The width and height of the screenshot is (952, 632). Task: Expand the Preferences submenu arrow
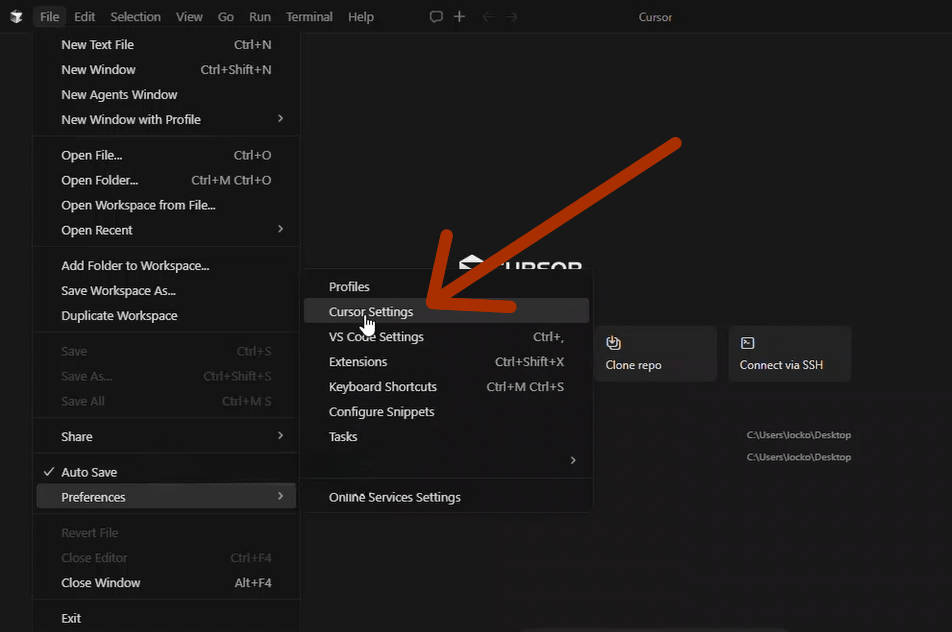point(280,496)
